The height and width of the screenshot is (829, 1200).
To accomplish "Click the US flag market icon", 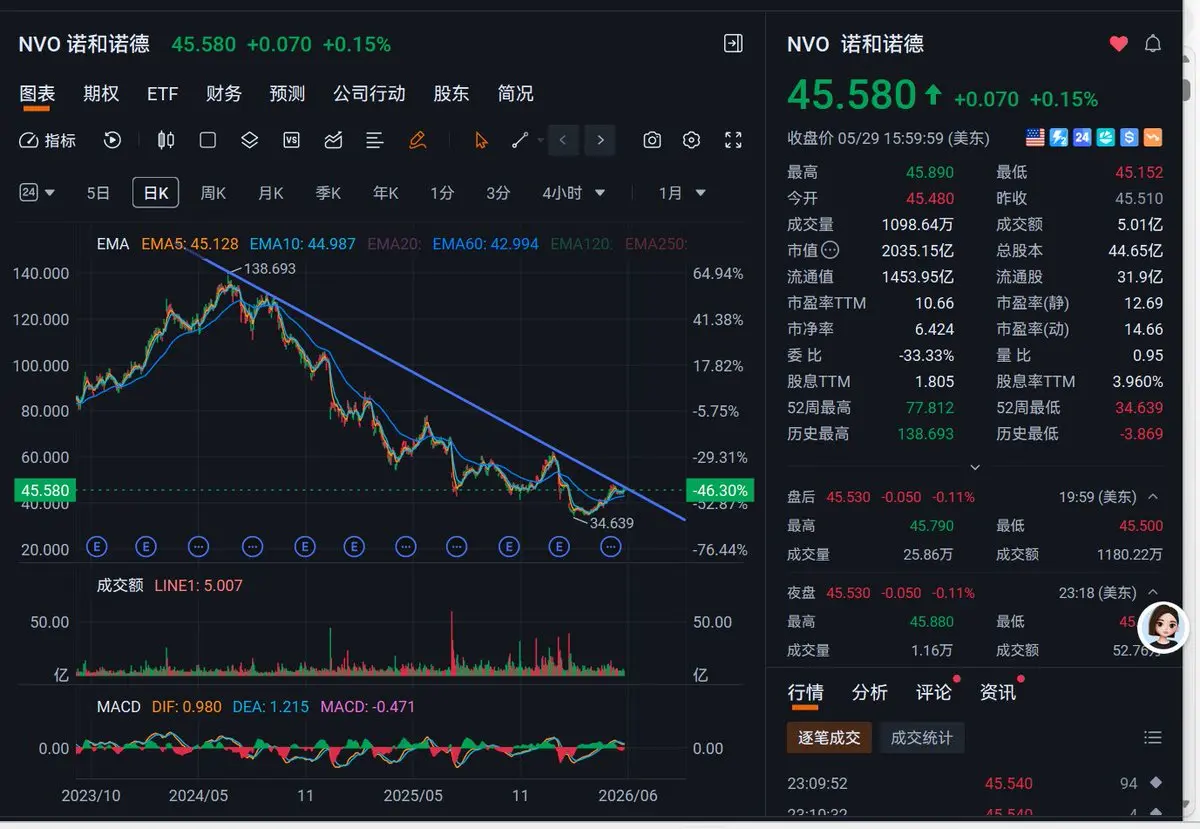I will point(1035,137).
